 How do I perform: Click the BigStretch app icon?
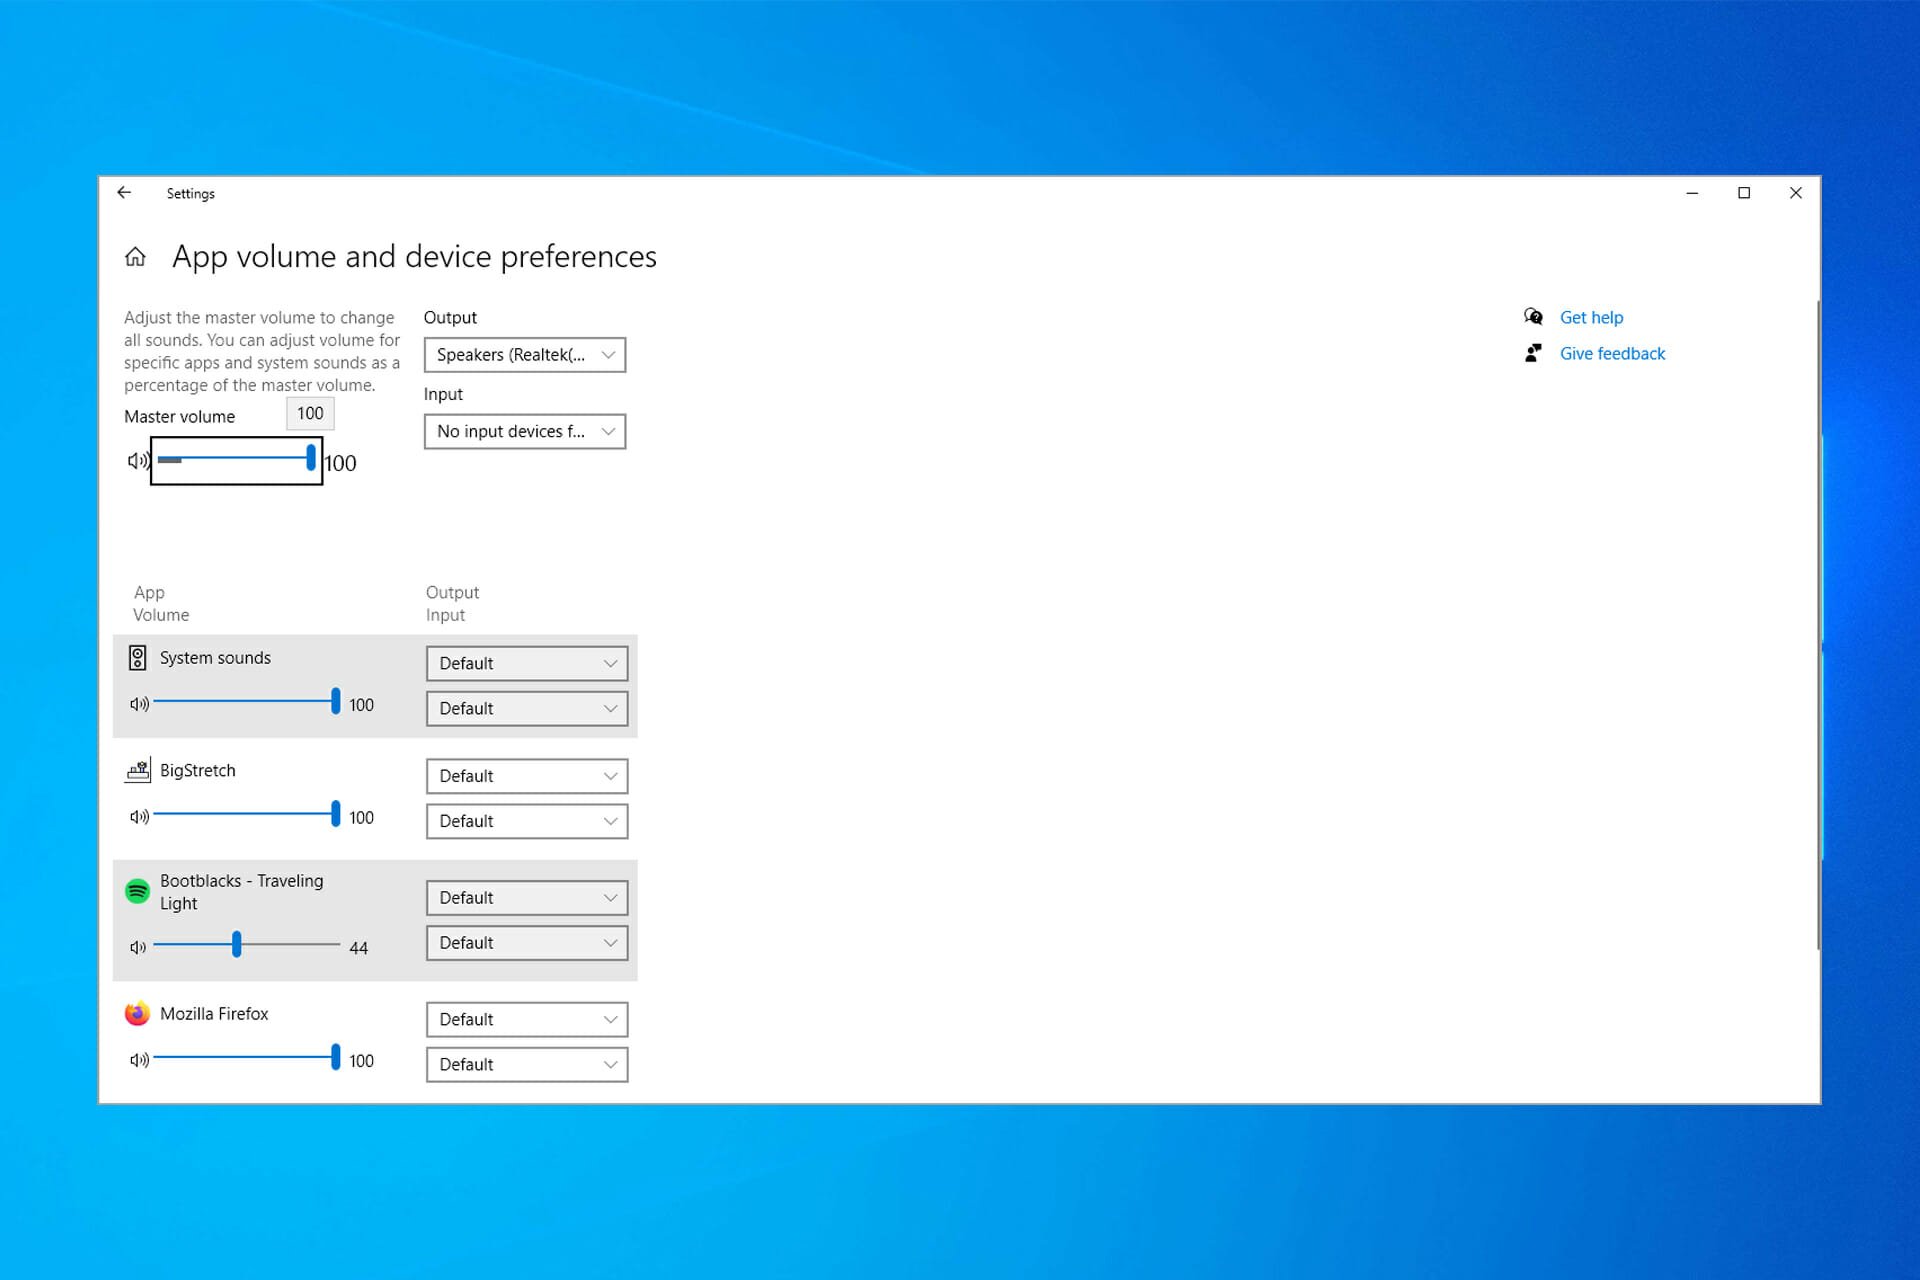pyautogui.click(x=138, y=770)
